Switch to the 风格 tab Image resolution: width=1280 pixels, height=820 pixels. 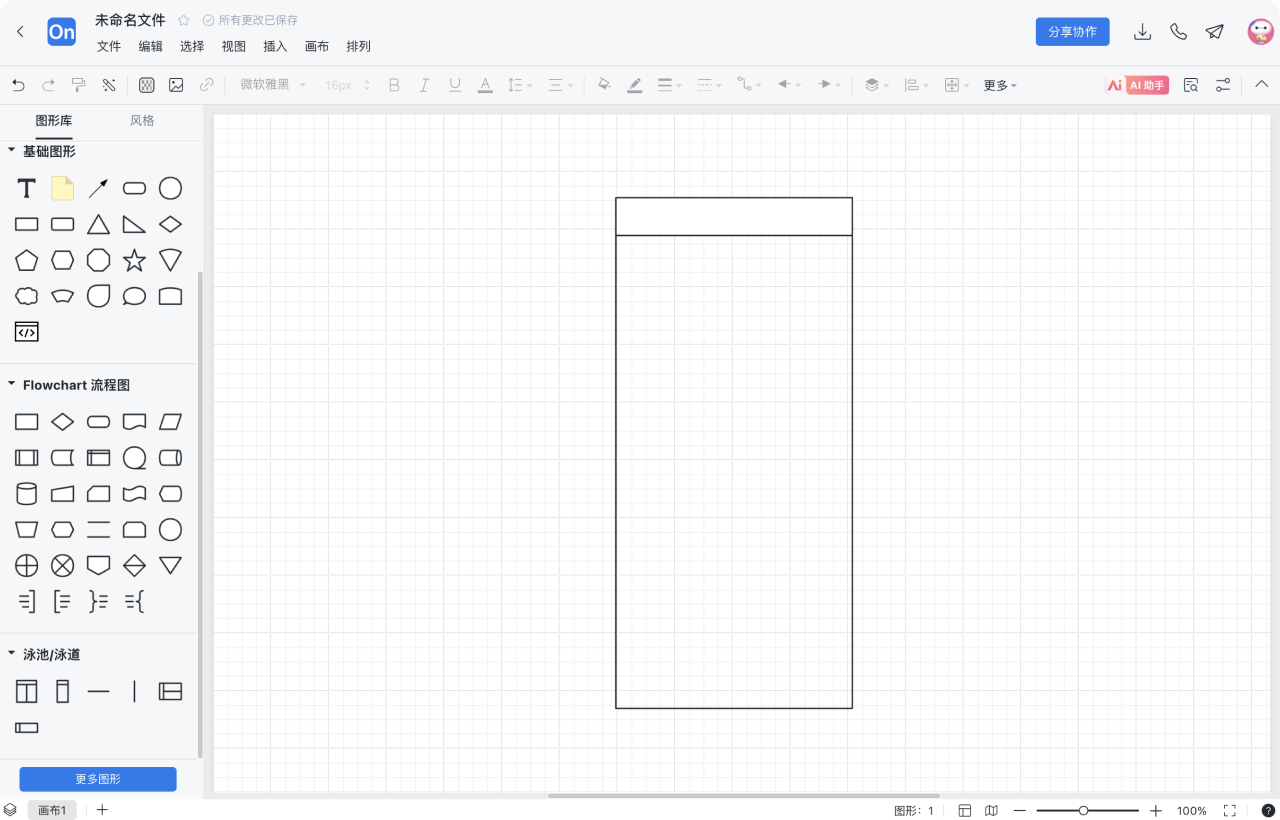click(142, 121)
